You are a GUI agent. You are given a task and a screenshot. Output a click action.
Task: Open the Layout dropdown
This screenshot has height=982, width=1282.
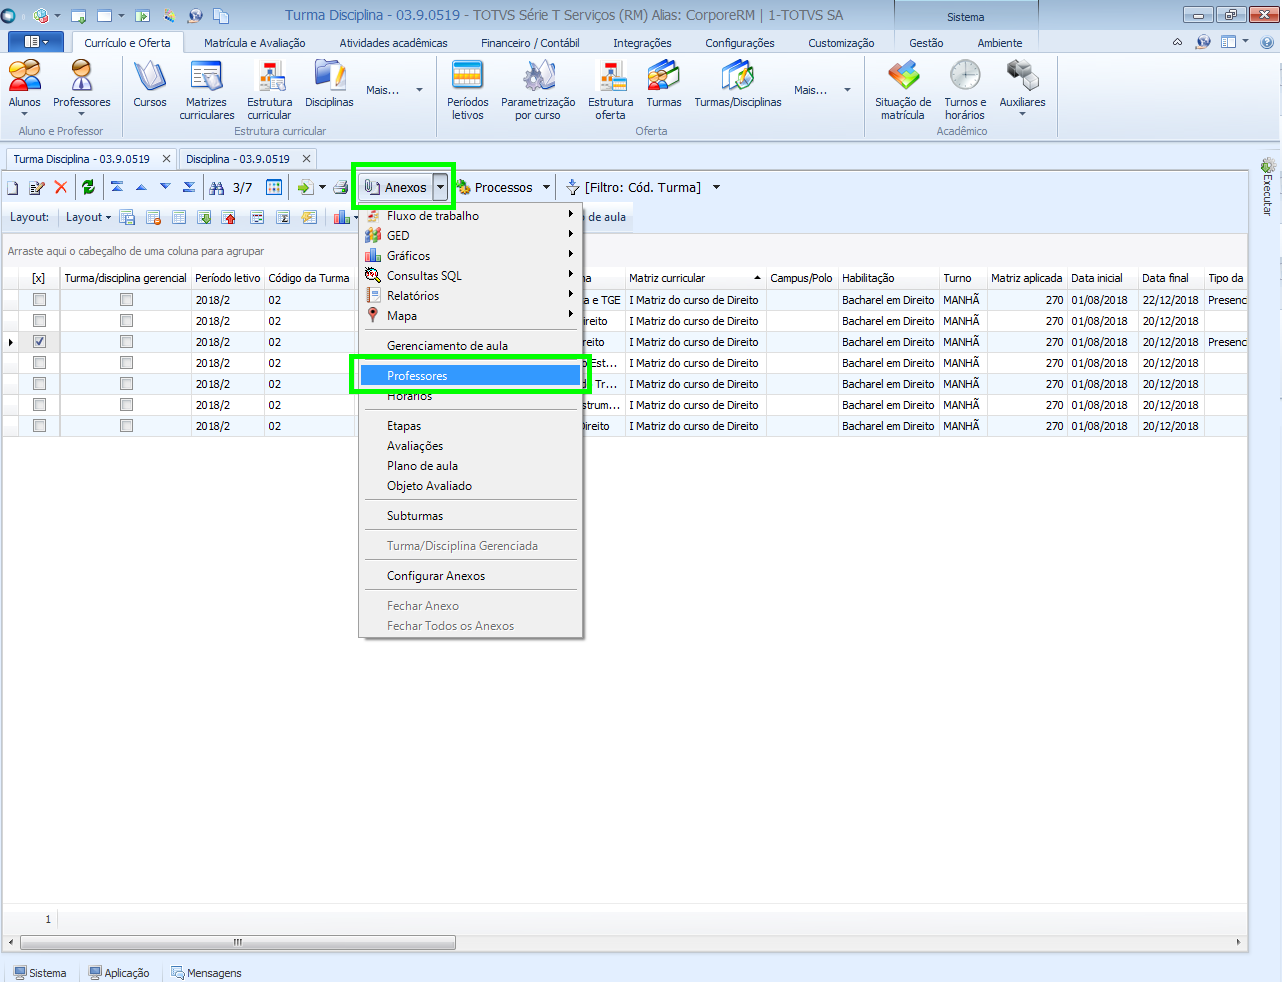coord(88,217)
